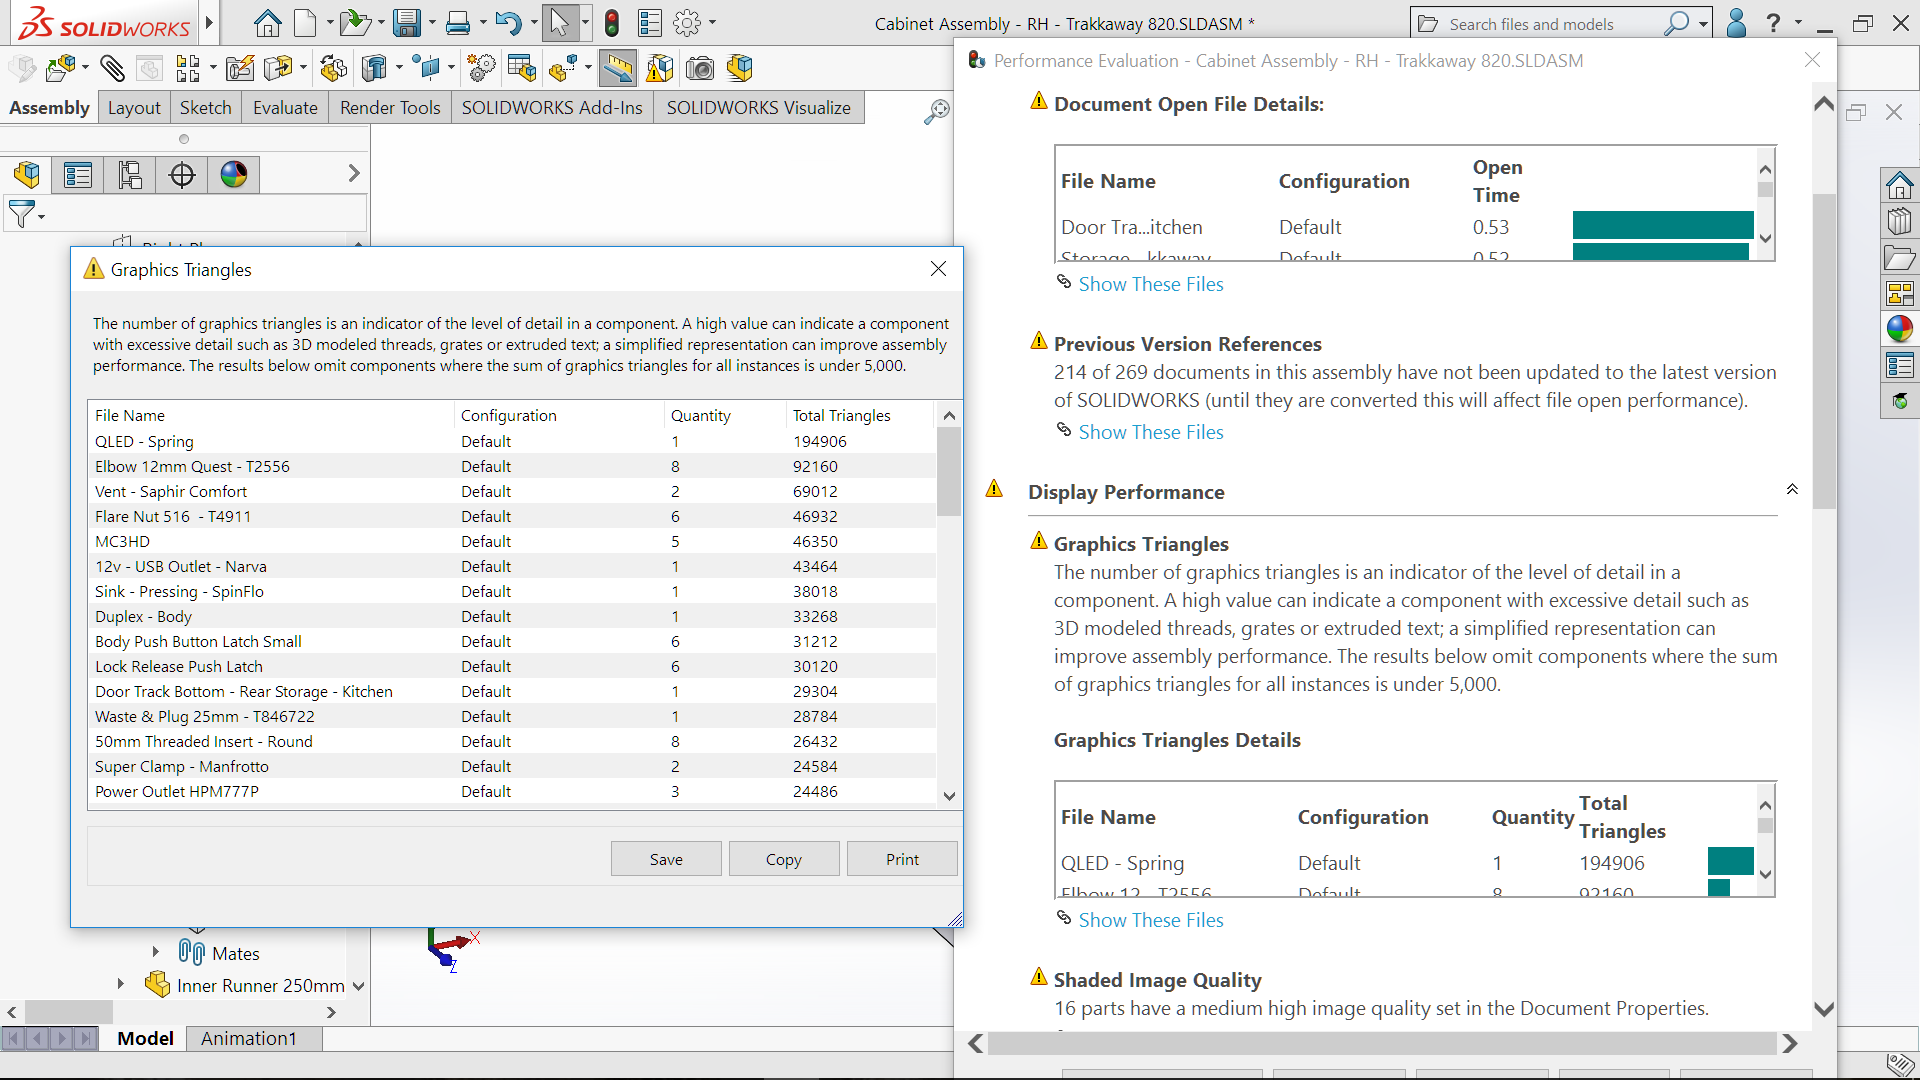Select the Bill of Materials icon
Viewport: 1920px width, 1080px height.
pyautogui.click(x=522, y=68)
